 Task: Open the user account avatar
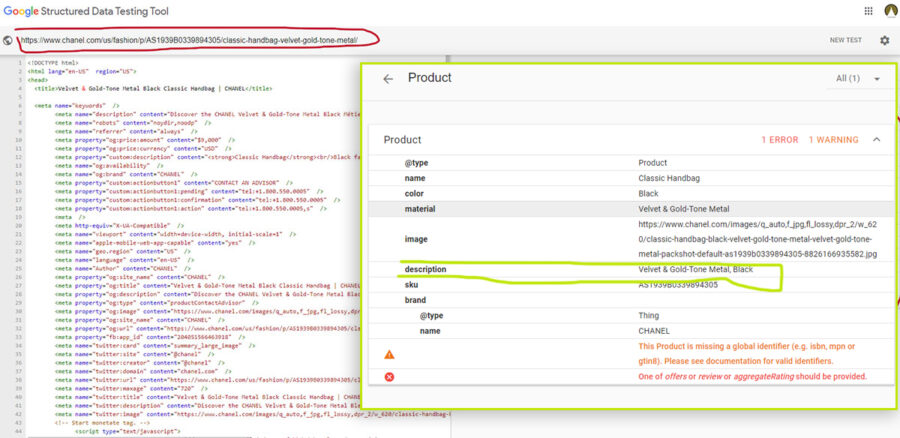tap(890, 11)
